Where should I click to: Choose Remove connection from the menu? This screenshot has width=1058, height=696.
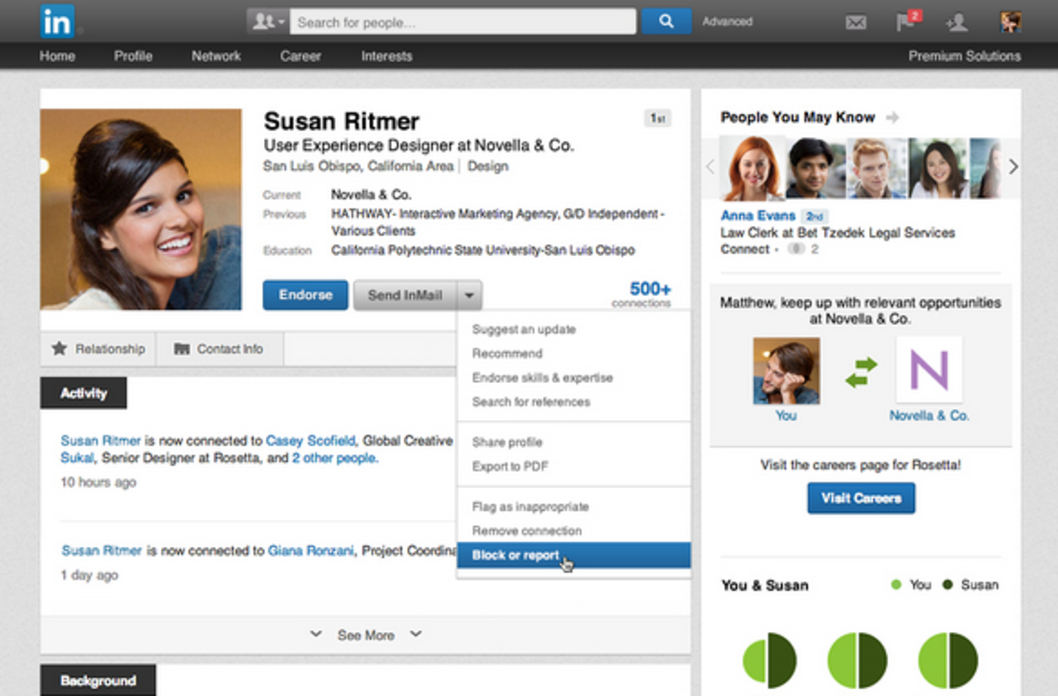[526, 531]
